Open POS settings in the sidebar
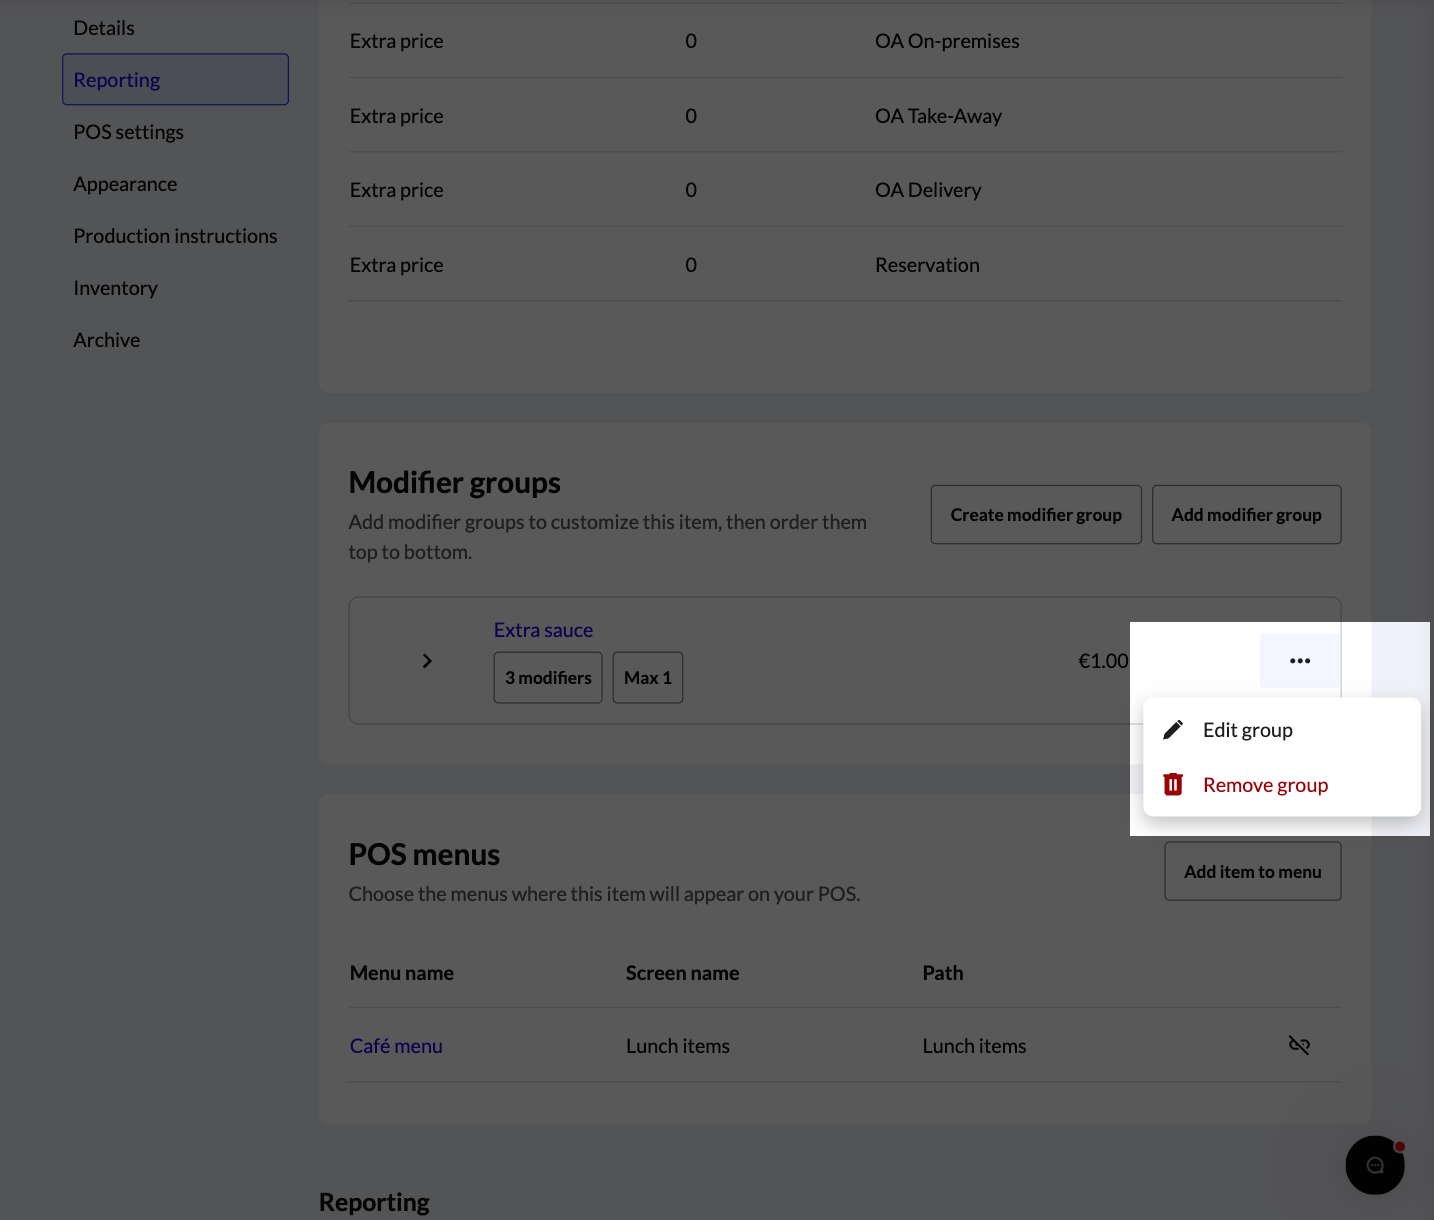1434x1220 pixels. point(128,132)
